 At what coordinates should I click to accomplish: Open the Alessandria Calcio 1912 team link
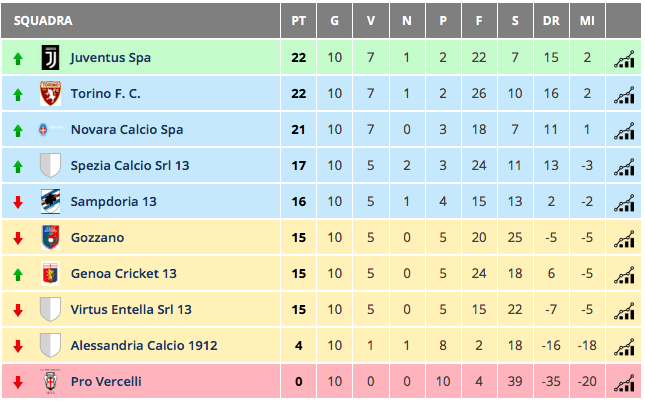(144, 346)
